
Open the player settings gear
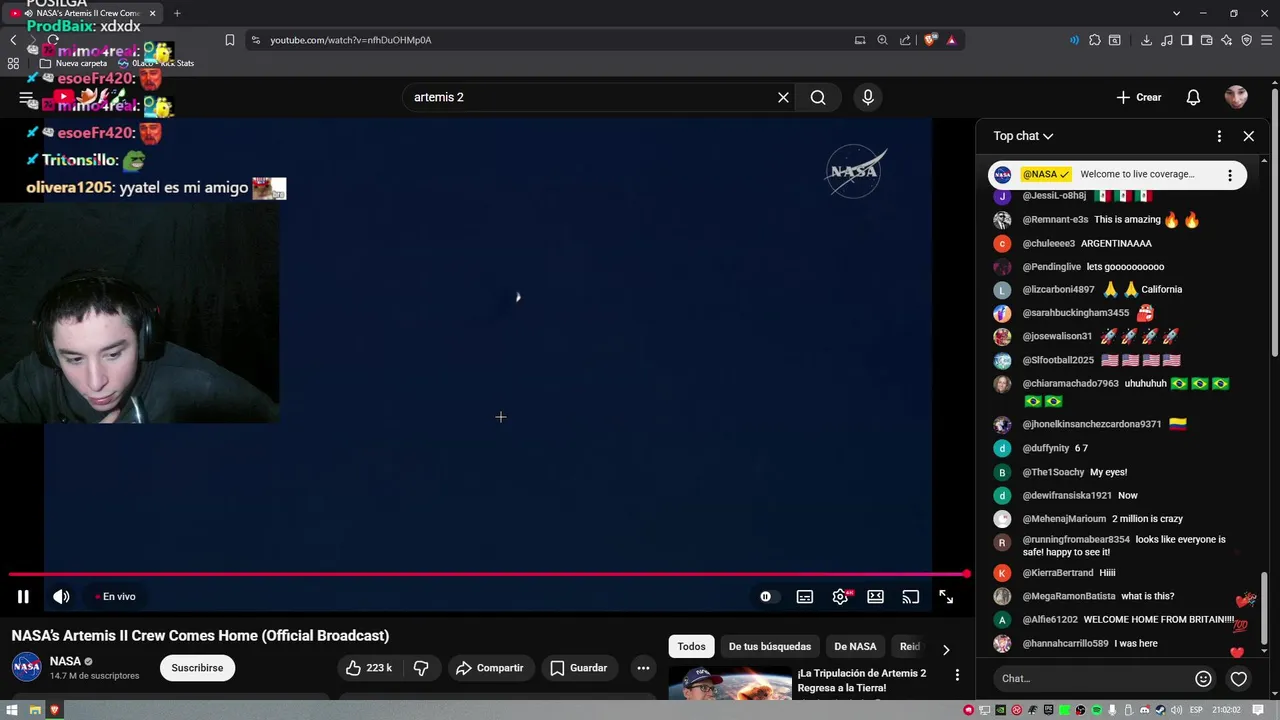841,597
